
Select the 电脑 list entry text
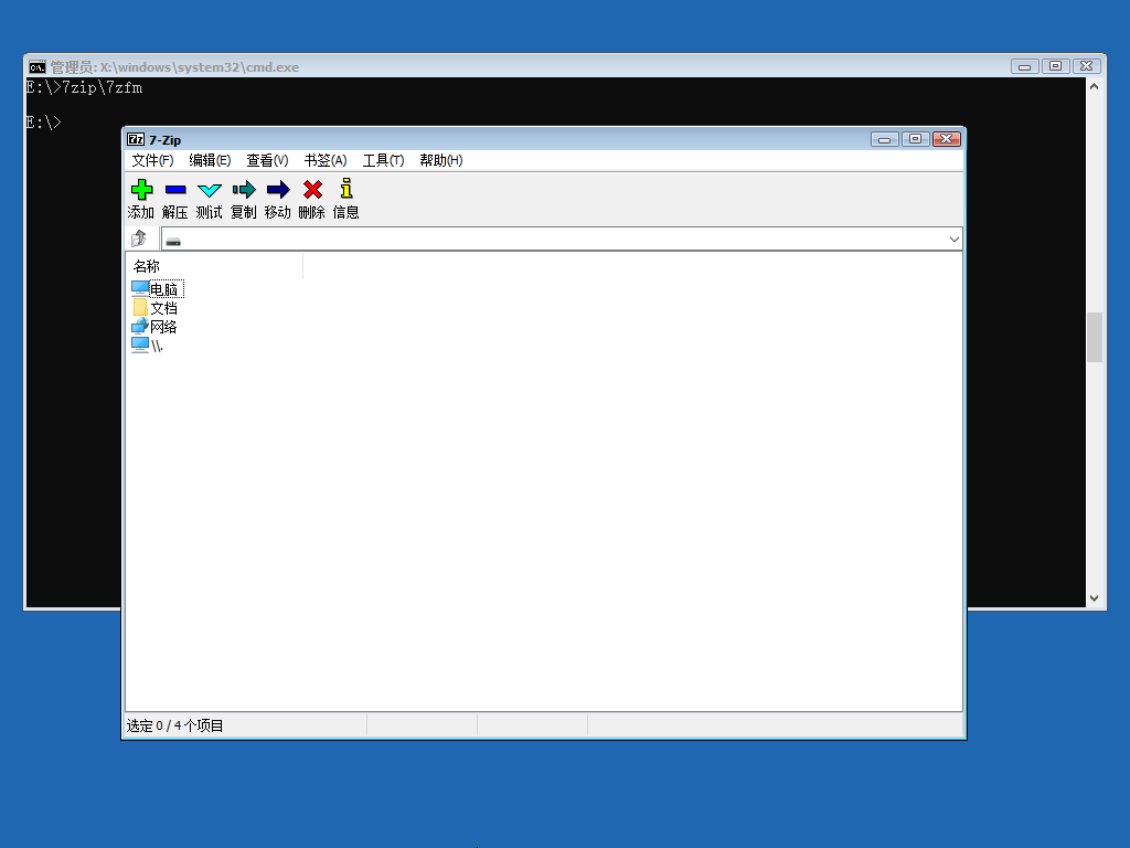[164, 289]
